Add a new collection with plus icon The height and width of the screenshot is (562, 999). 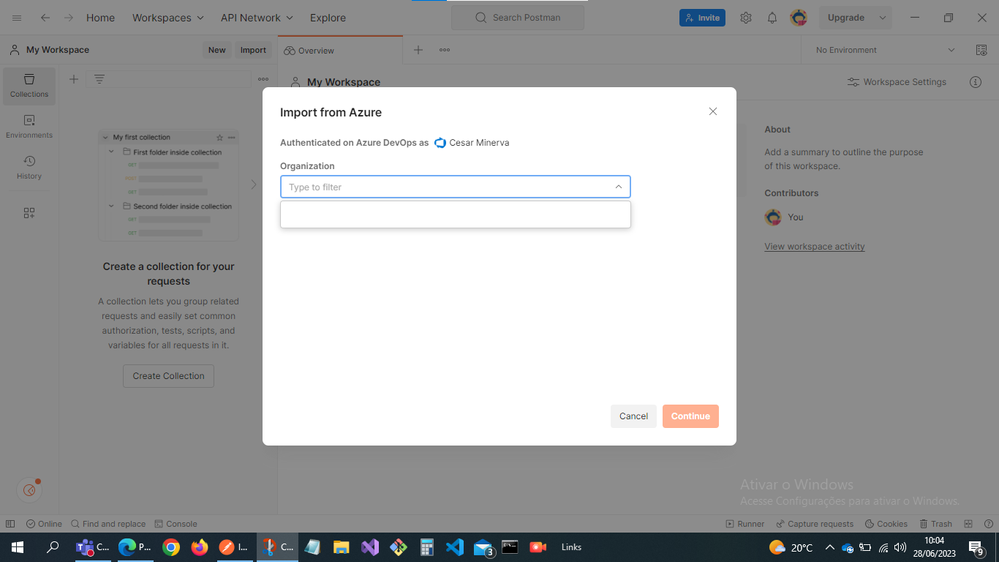coord(74,79)
